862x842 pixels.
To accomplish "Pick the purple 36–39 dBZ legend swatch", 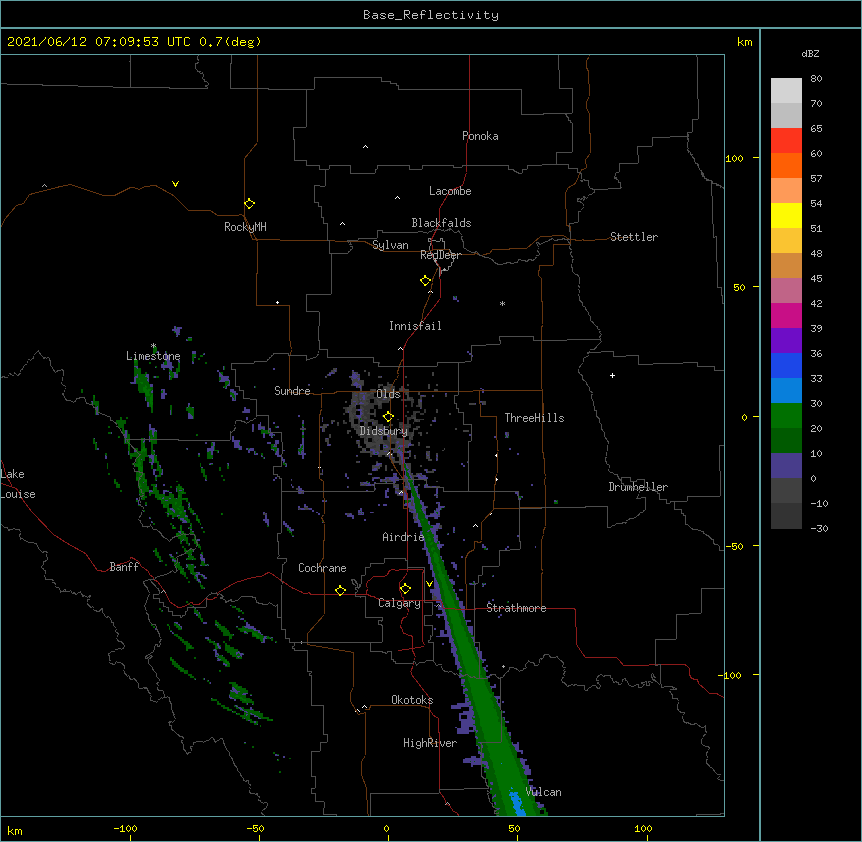I will [786, 341].
